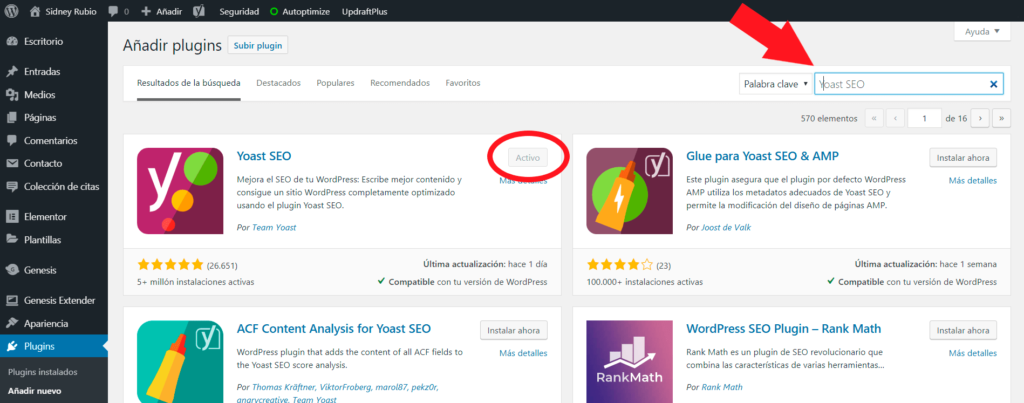
Task: Open the comments bubble in the admin bar
Action: (x=114, y=12)
